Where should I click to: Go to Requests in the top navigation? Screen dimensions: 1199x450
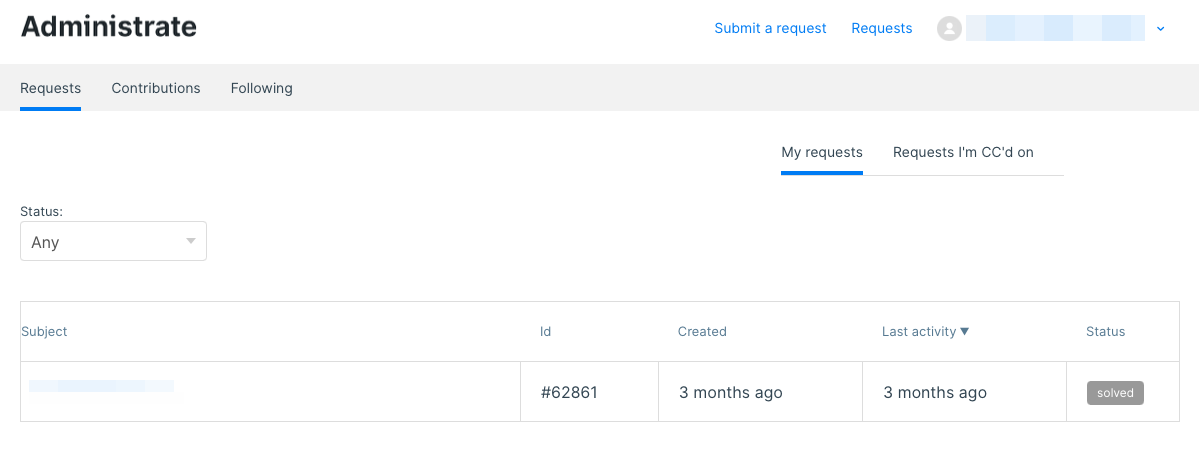pos(882,28)
